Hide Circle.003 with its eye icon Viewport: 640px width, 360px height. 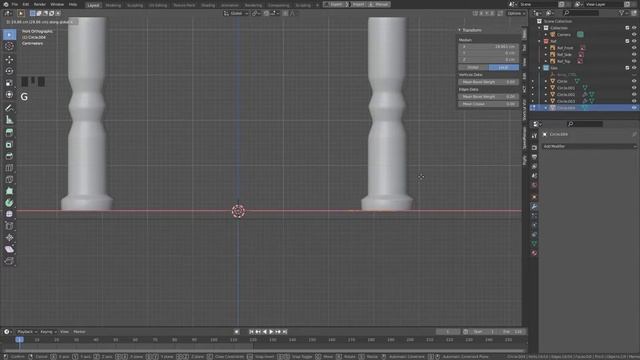tap(634, 101)
